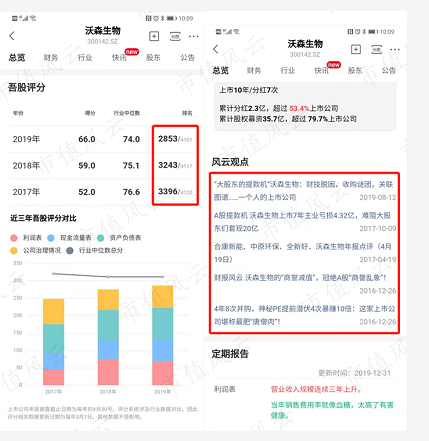Toggle 行业中位数总分 legend swatch
The width and height of the screenshot is (429, 441).
(70, 250)
